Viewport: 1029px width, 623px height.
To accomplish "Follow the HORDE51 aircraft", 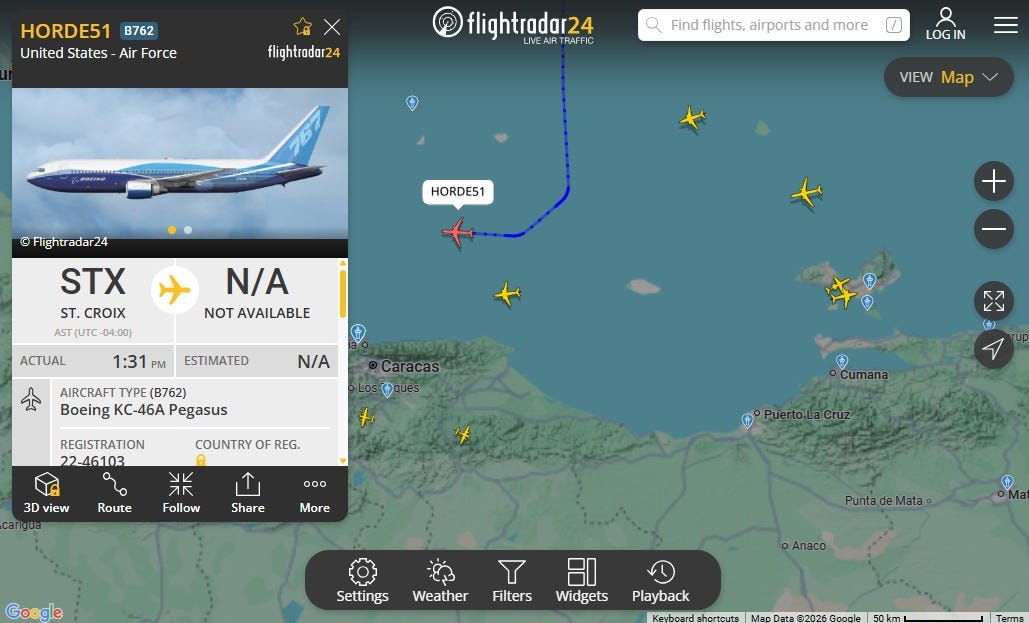I will click(x=181, y=493).
